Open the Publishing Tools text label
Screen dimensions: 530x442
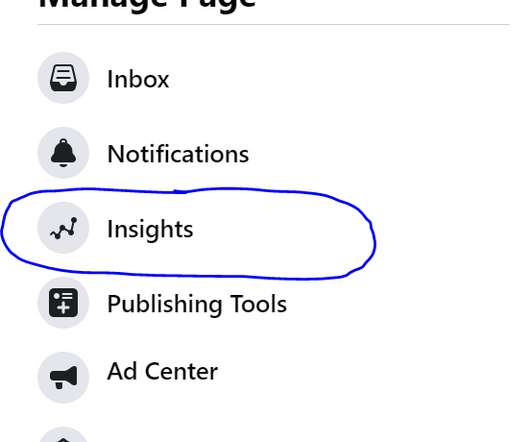[x=197, y=304]
